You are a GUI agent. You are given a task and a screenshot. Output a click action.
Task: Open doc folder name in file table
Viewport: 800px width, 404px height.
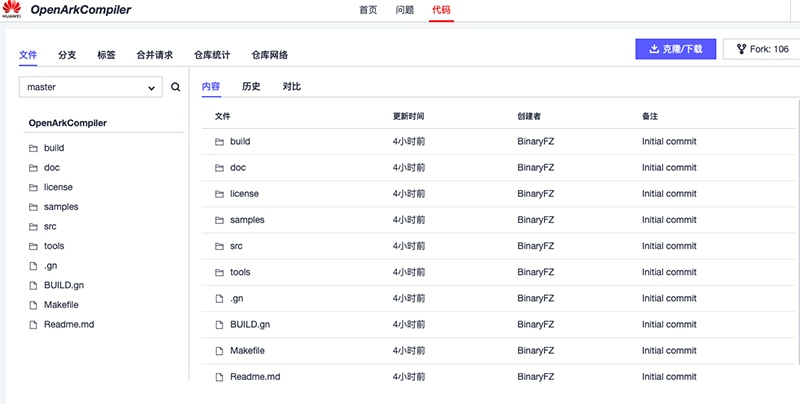238,168
